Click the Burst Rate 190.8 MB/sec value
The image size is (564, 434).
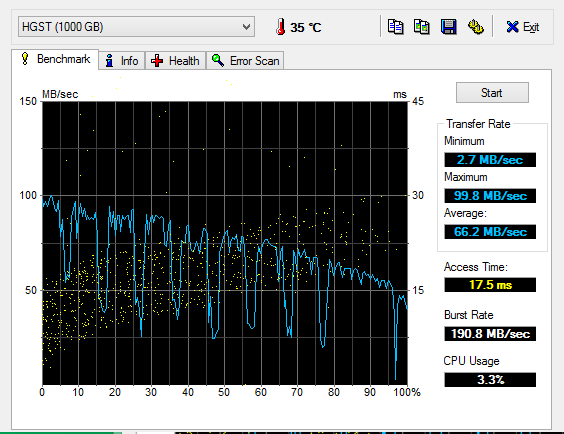[490, 334]
